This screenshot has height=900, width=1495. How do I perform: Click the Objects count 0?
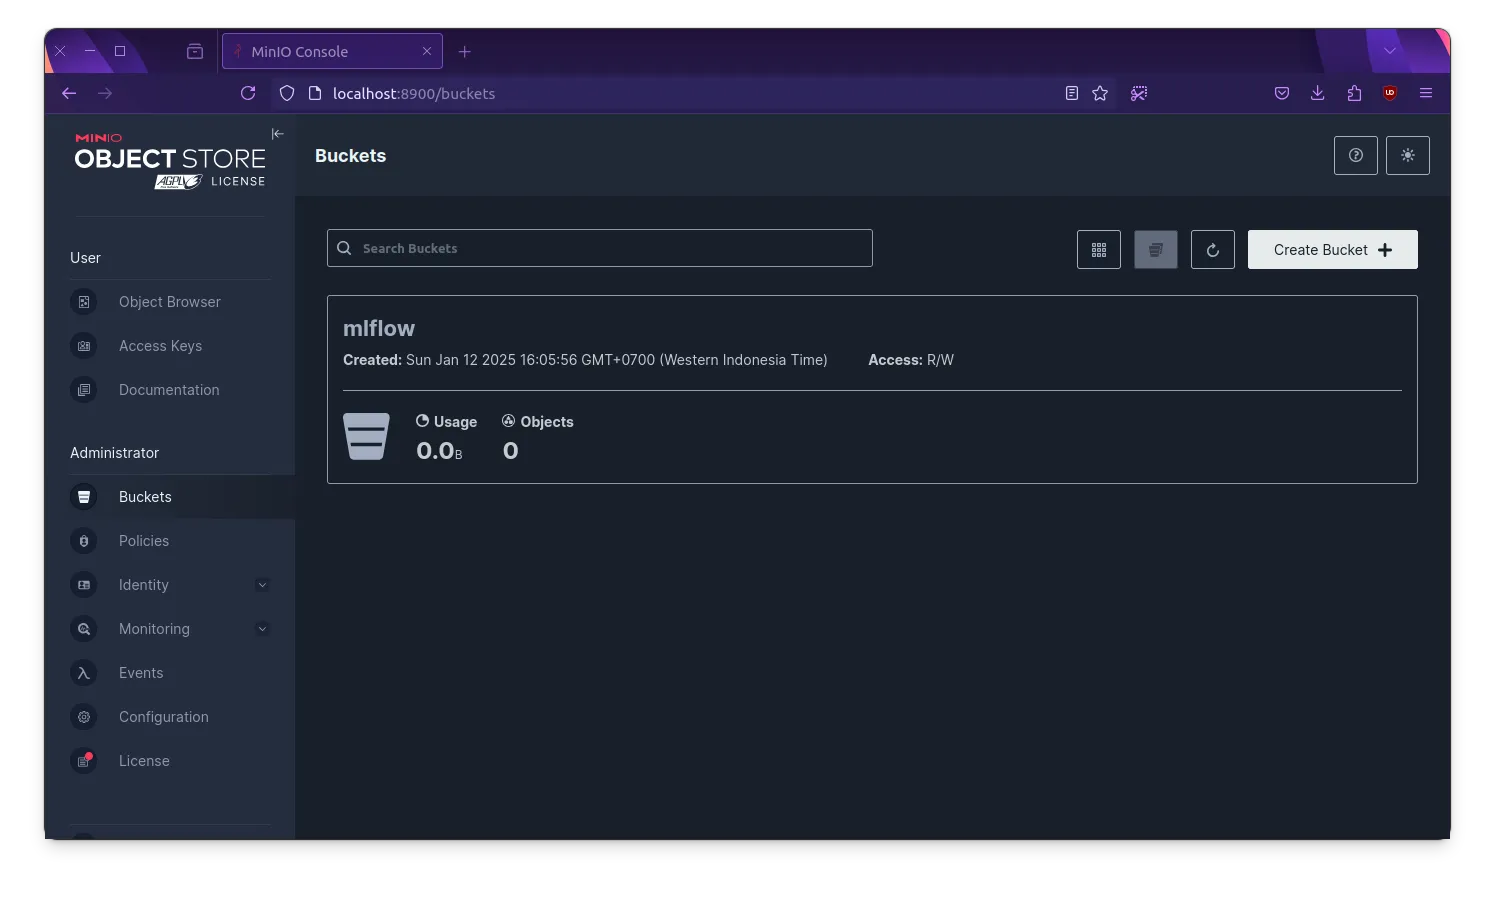[511, 451]
